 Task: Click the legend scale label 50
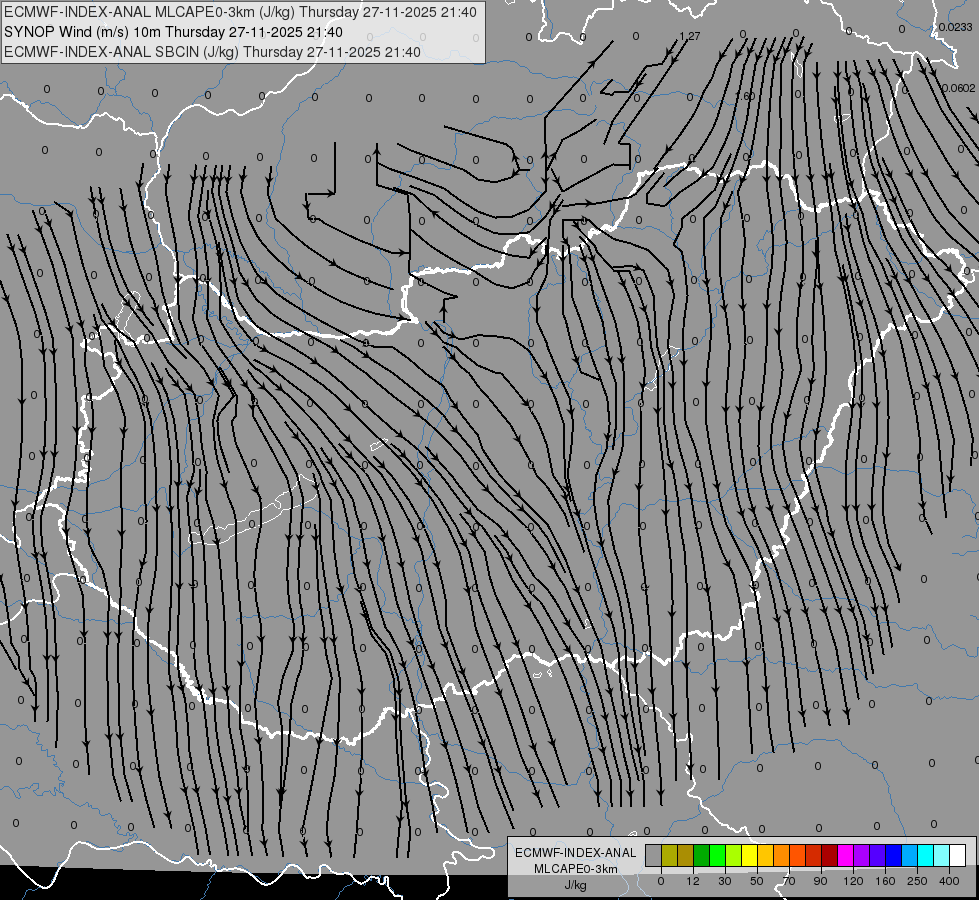[757, 881]
